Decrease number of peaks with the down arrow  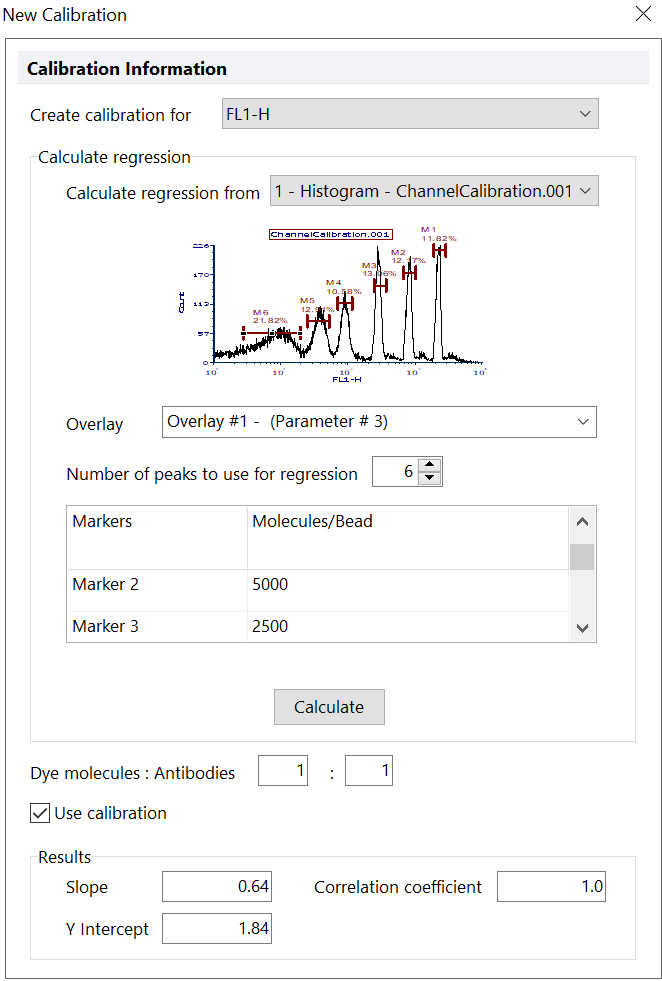pyautogui.click(x=430, y=477)
